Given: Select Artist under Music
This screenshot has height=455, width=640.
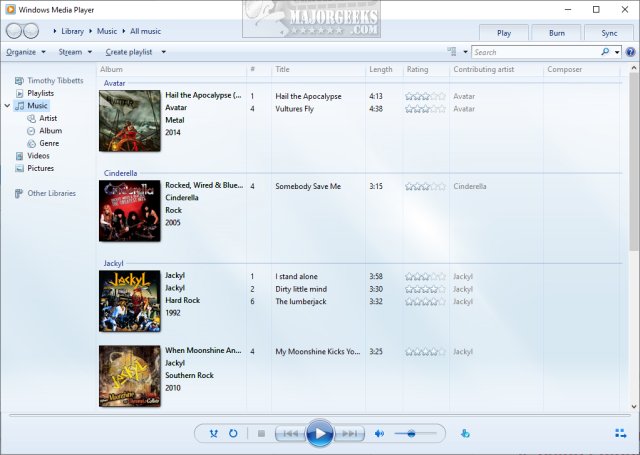Looking at the screenshot, I should (x=42, y=118).
